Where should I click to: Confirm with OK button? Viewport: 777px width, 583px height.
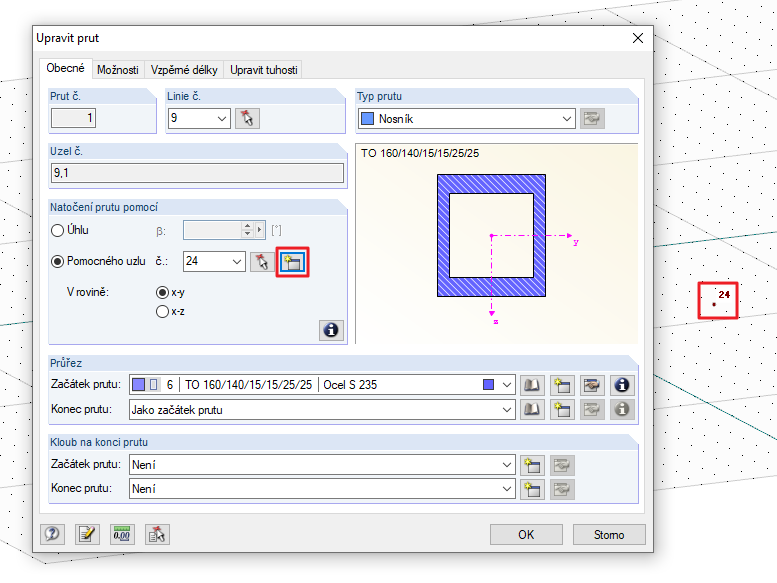point(526,534)
